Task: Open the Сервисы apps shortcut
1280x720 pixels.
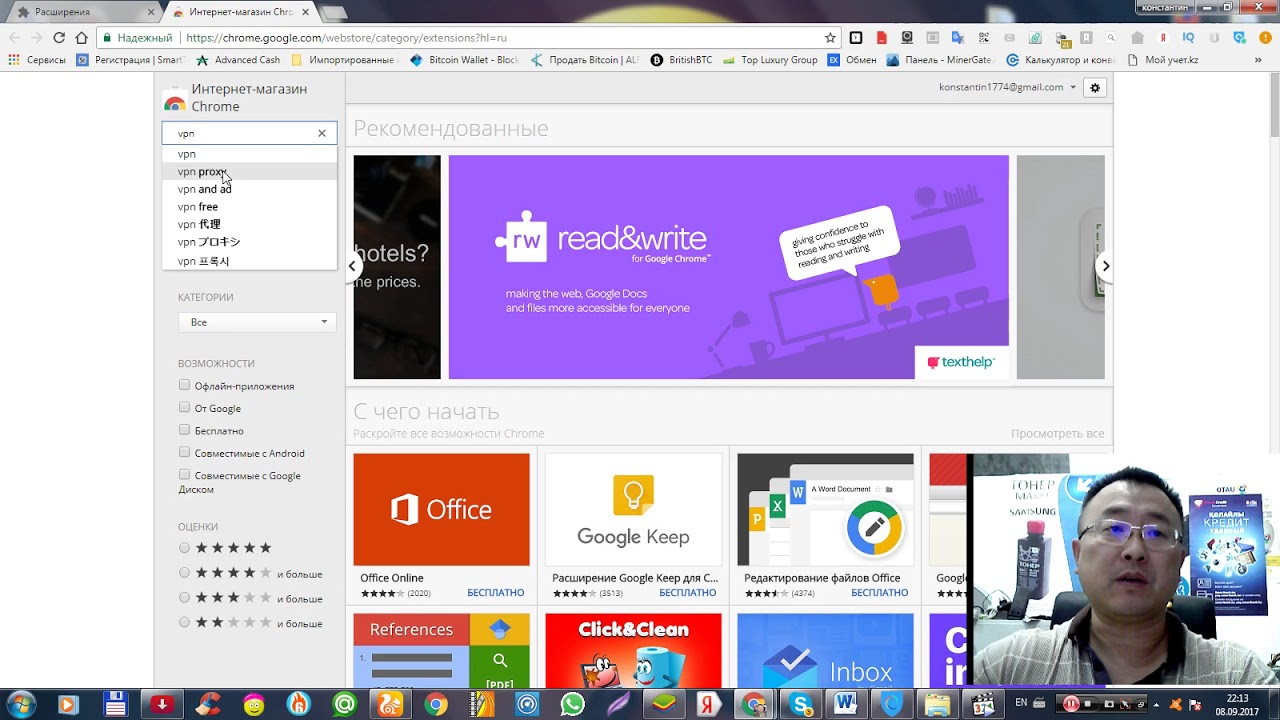Action: click(x=38, y=60)
